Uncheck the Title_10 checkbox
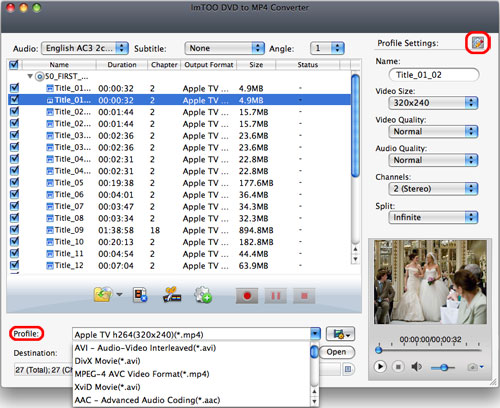This screenshot has width=500, height=408. click(x=14, y=242)
